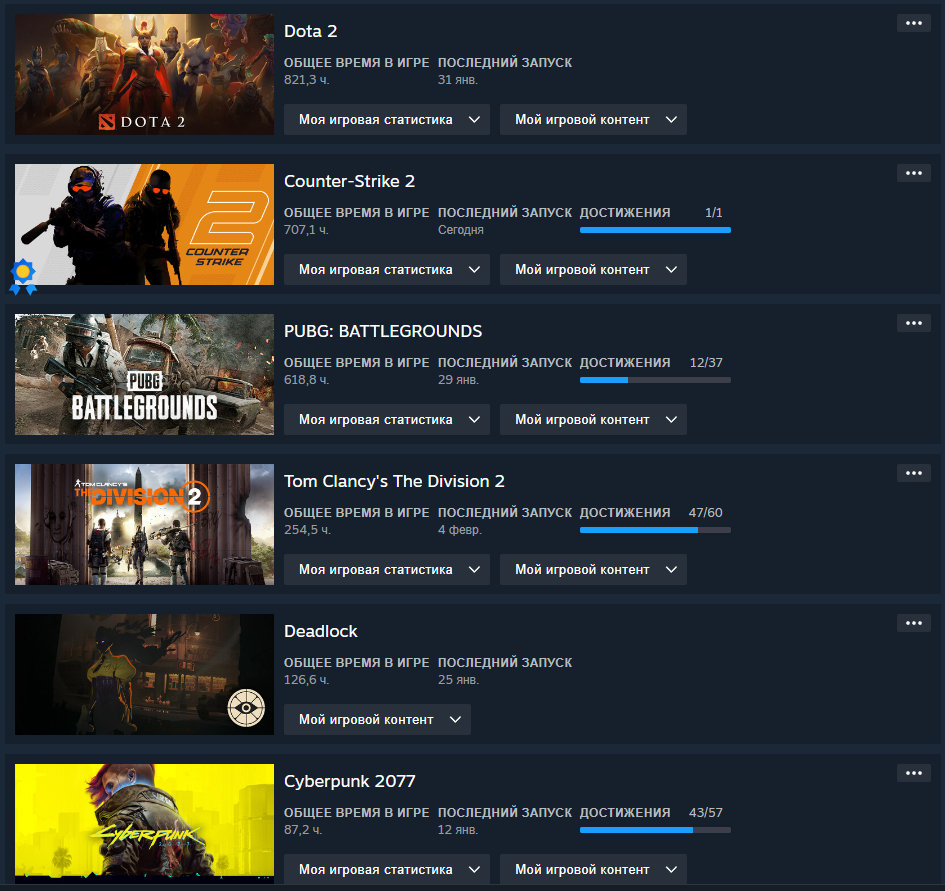Click Cyberpunk 2077 playtime '87,2 ч.'
Image resolution: width=945 pixels, height=891 pixels.
click(x=303, y=830)
